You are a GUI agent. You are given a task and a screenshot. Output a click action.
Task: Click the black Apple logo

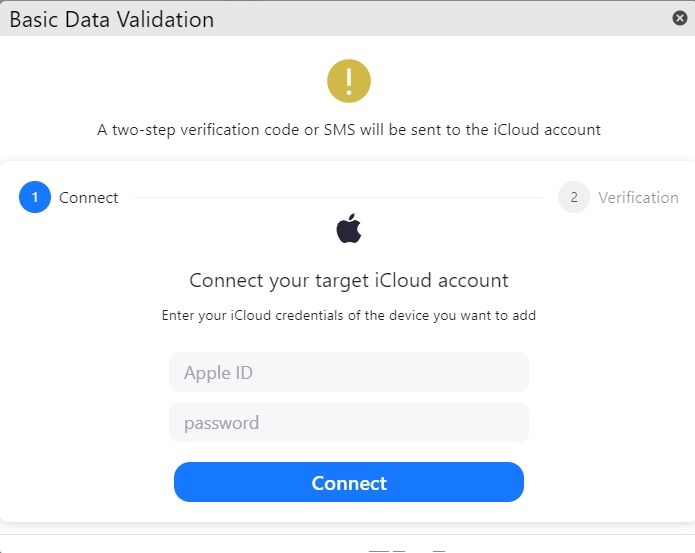tap(349, 228)
